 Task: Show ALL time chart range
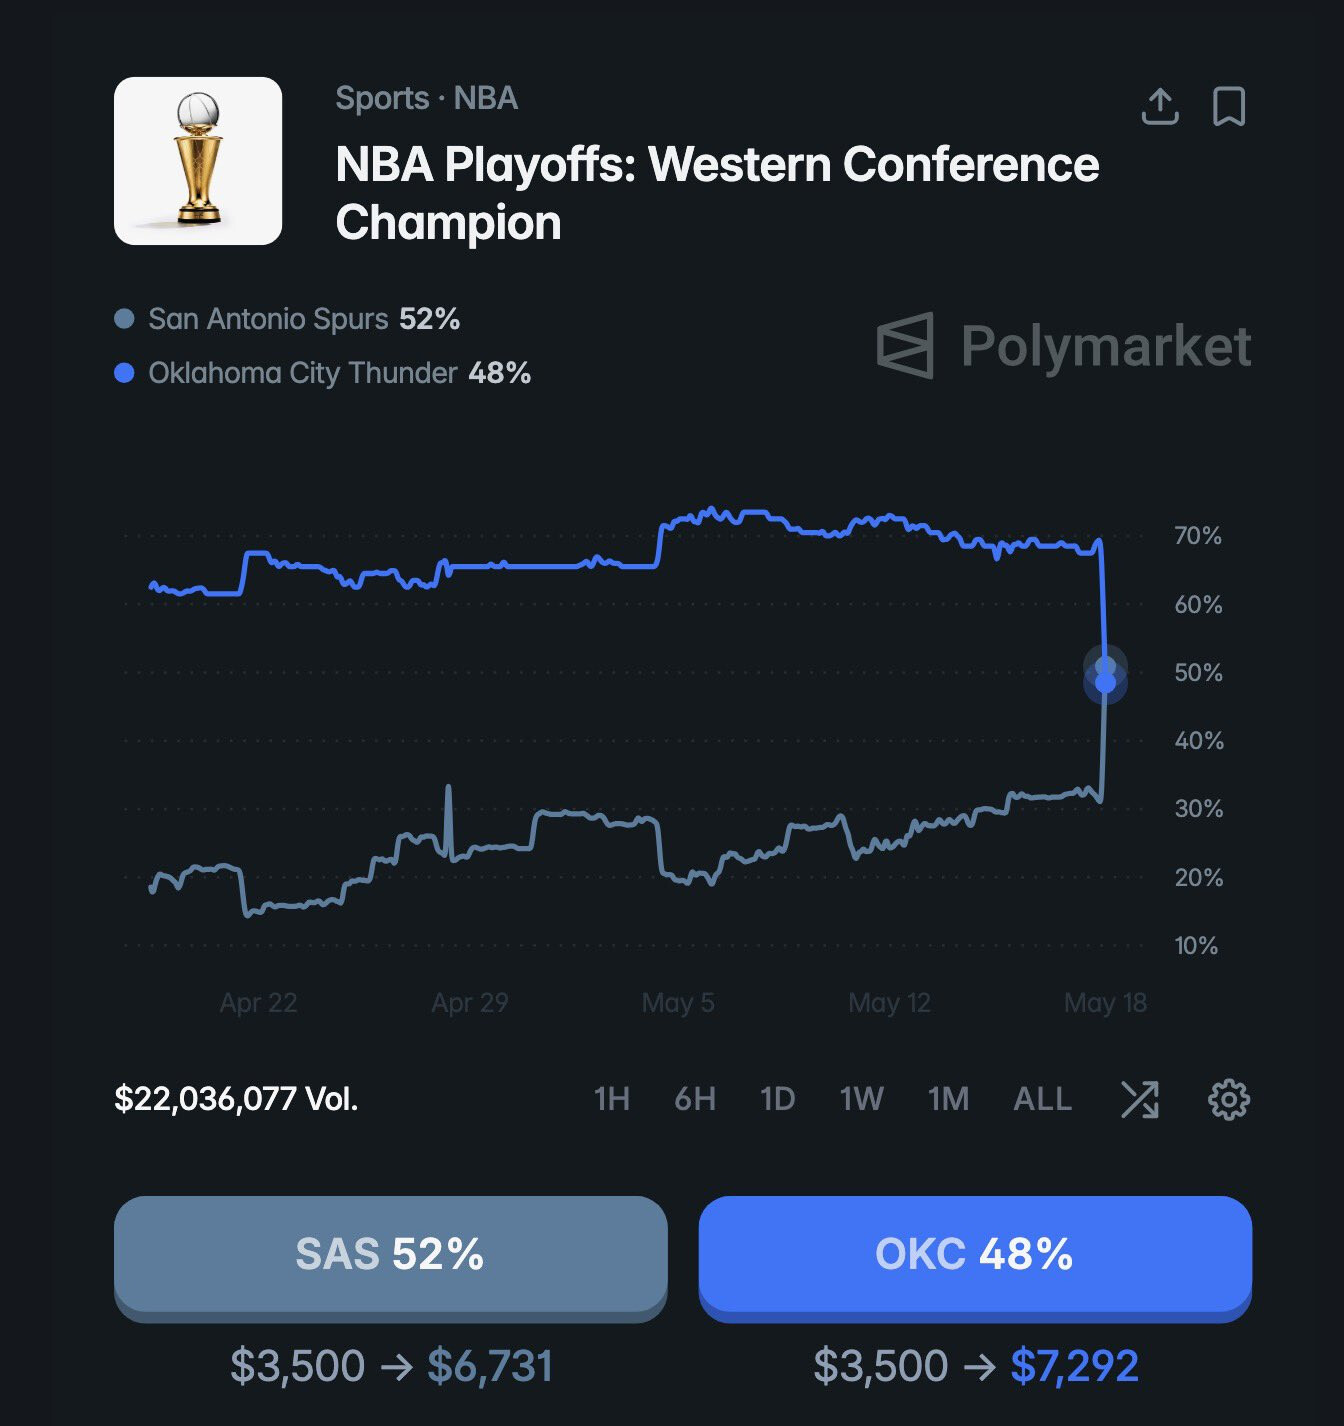pyautogui.click(x=1042, y=1099)
